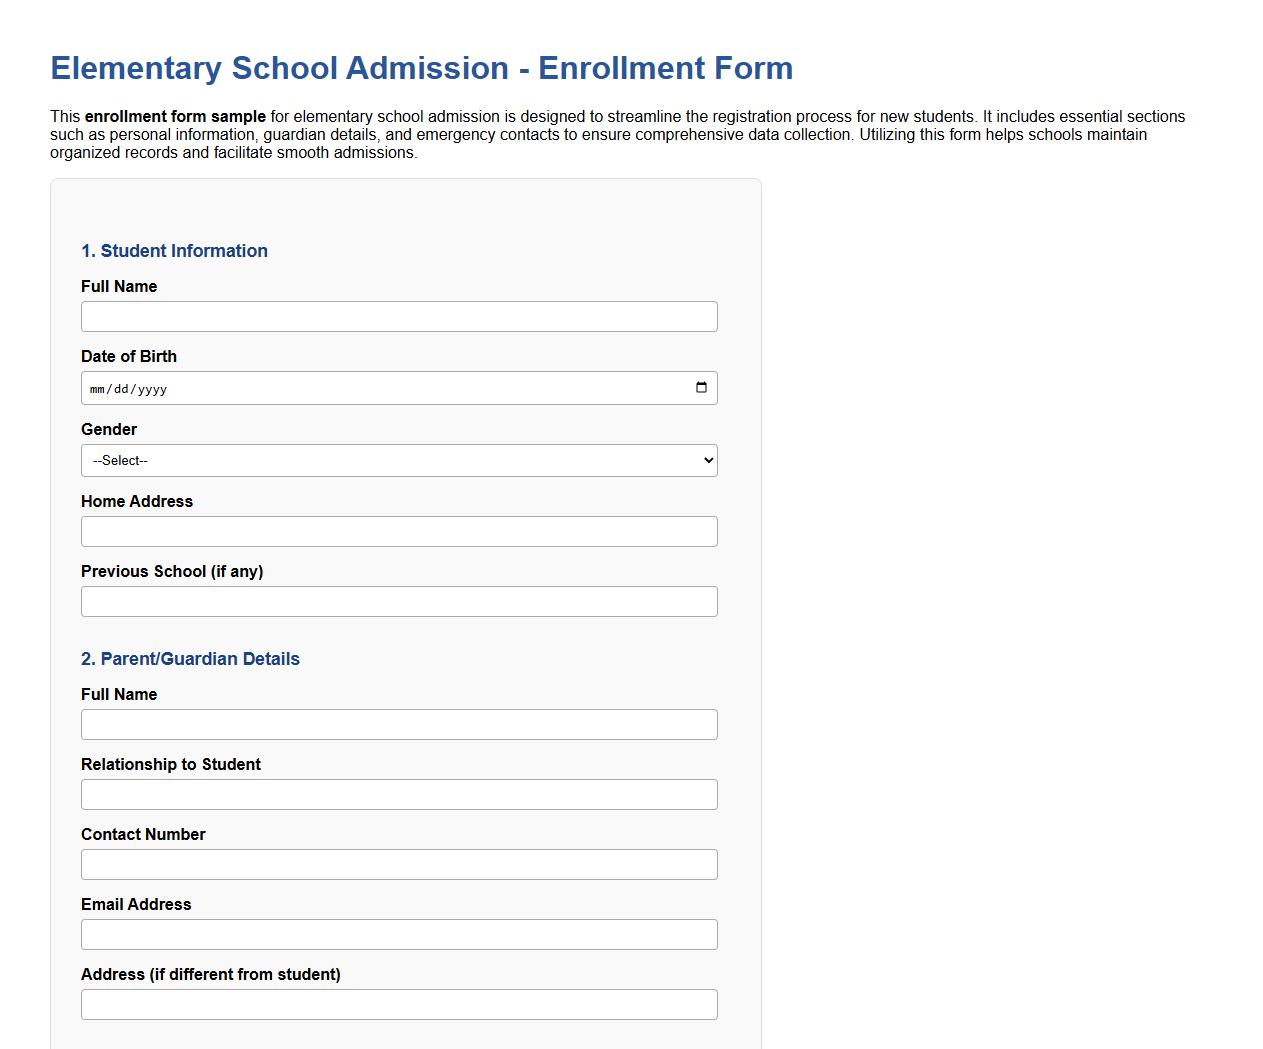Click the Email Address entry box
This screenshot has width=1263, height=1049.
(399, 934)
